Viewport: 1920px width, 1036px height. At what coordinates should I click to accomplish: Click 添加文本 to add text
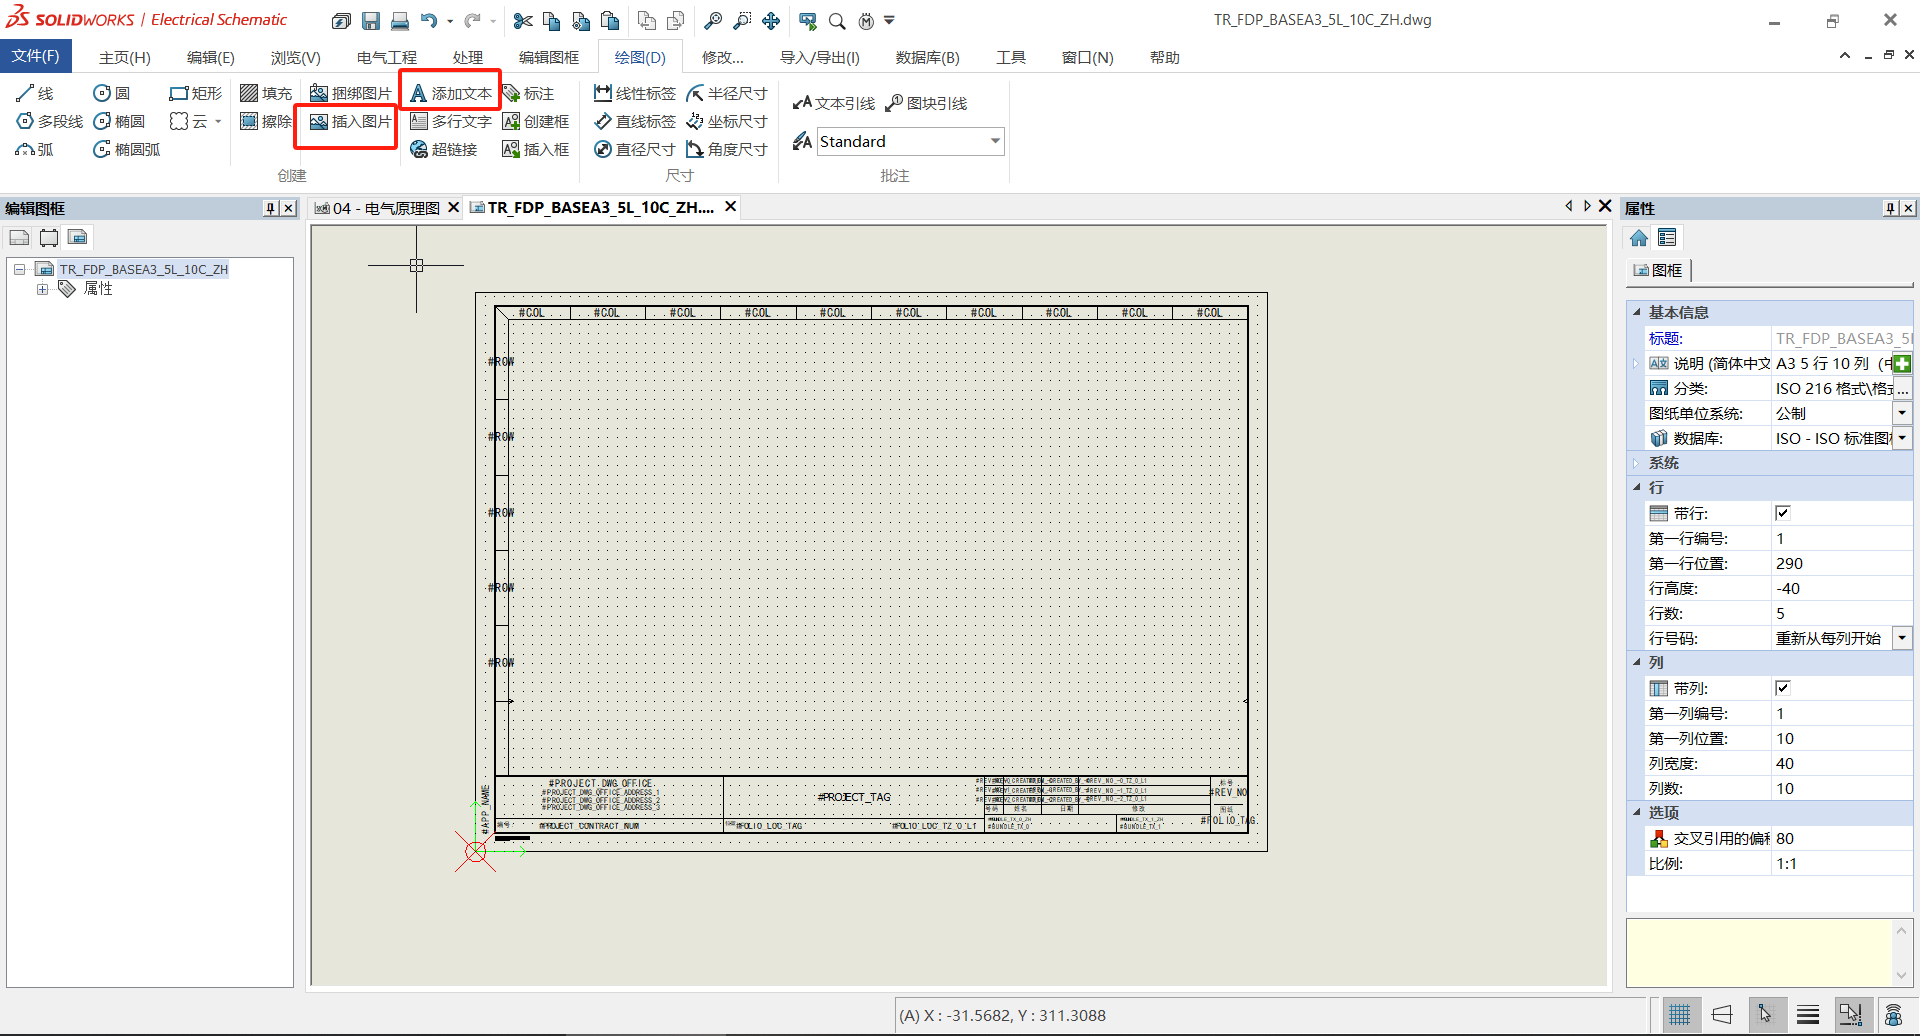(x=451, y=93)
